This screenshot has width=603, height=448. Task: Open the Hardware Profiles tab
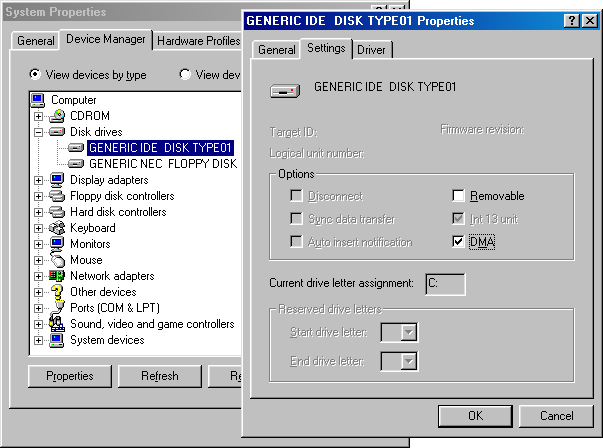pos(198,41)
